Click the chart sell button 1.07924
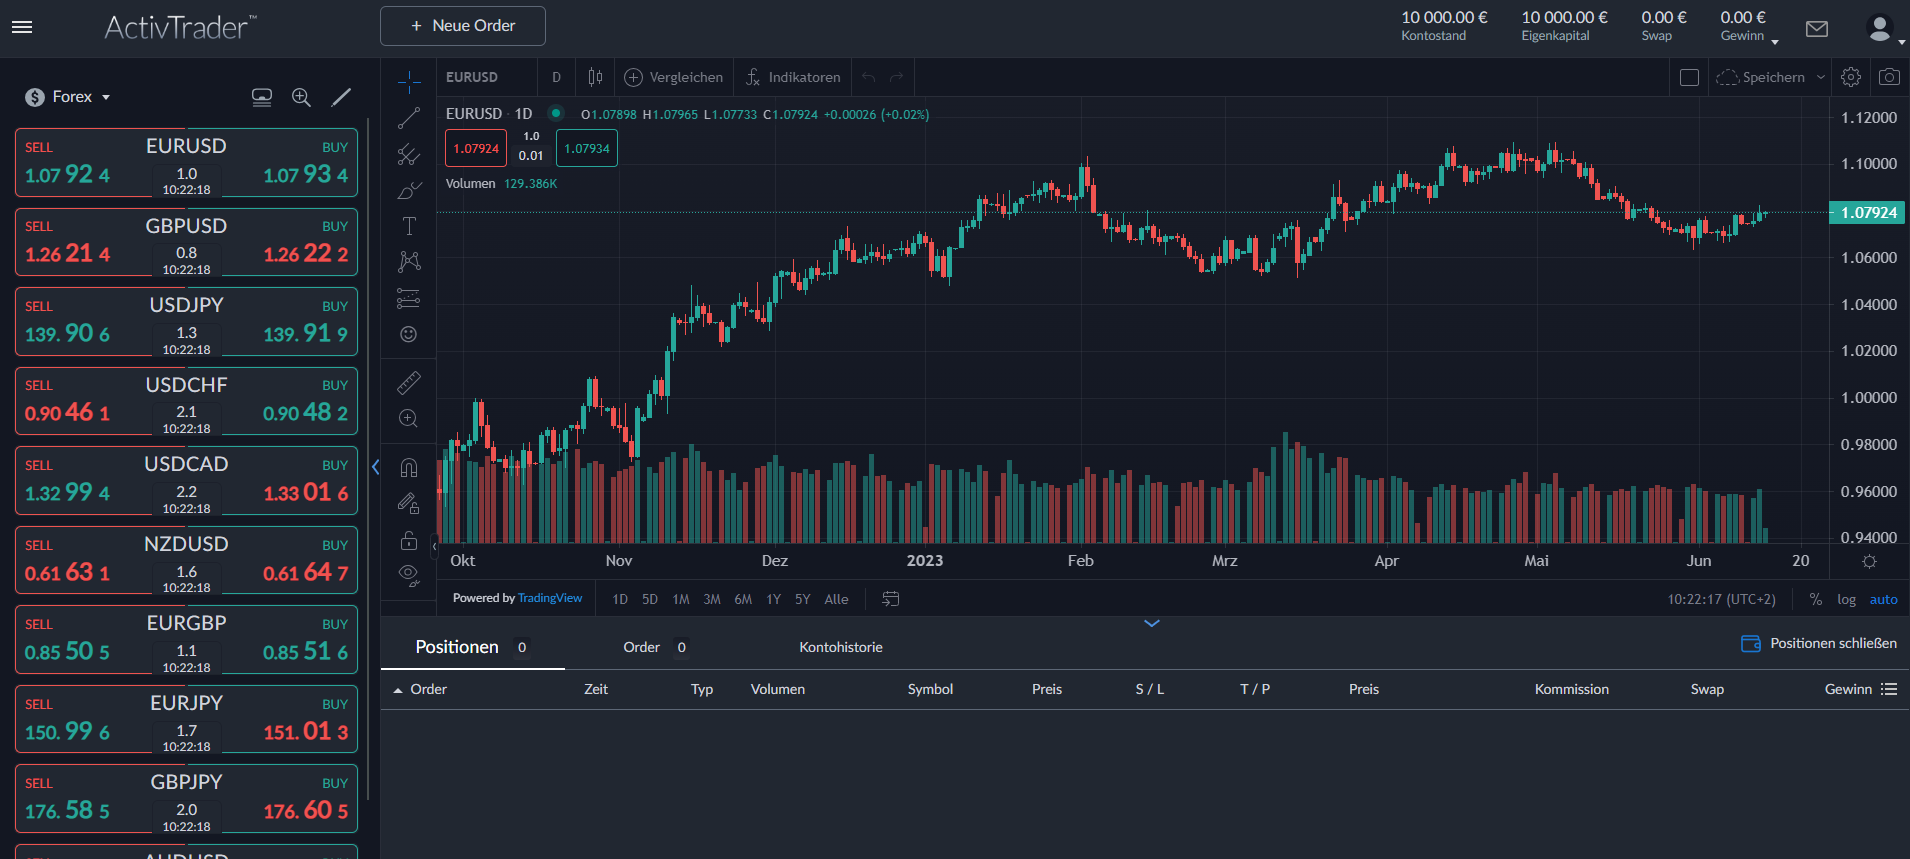Image resolution: width=1910 pixels, height=859 pixels. pos(476,148)
